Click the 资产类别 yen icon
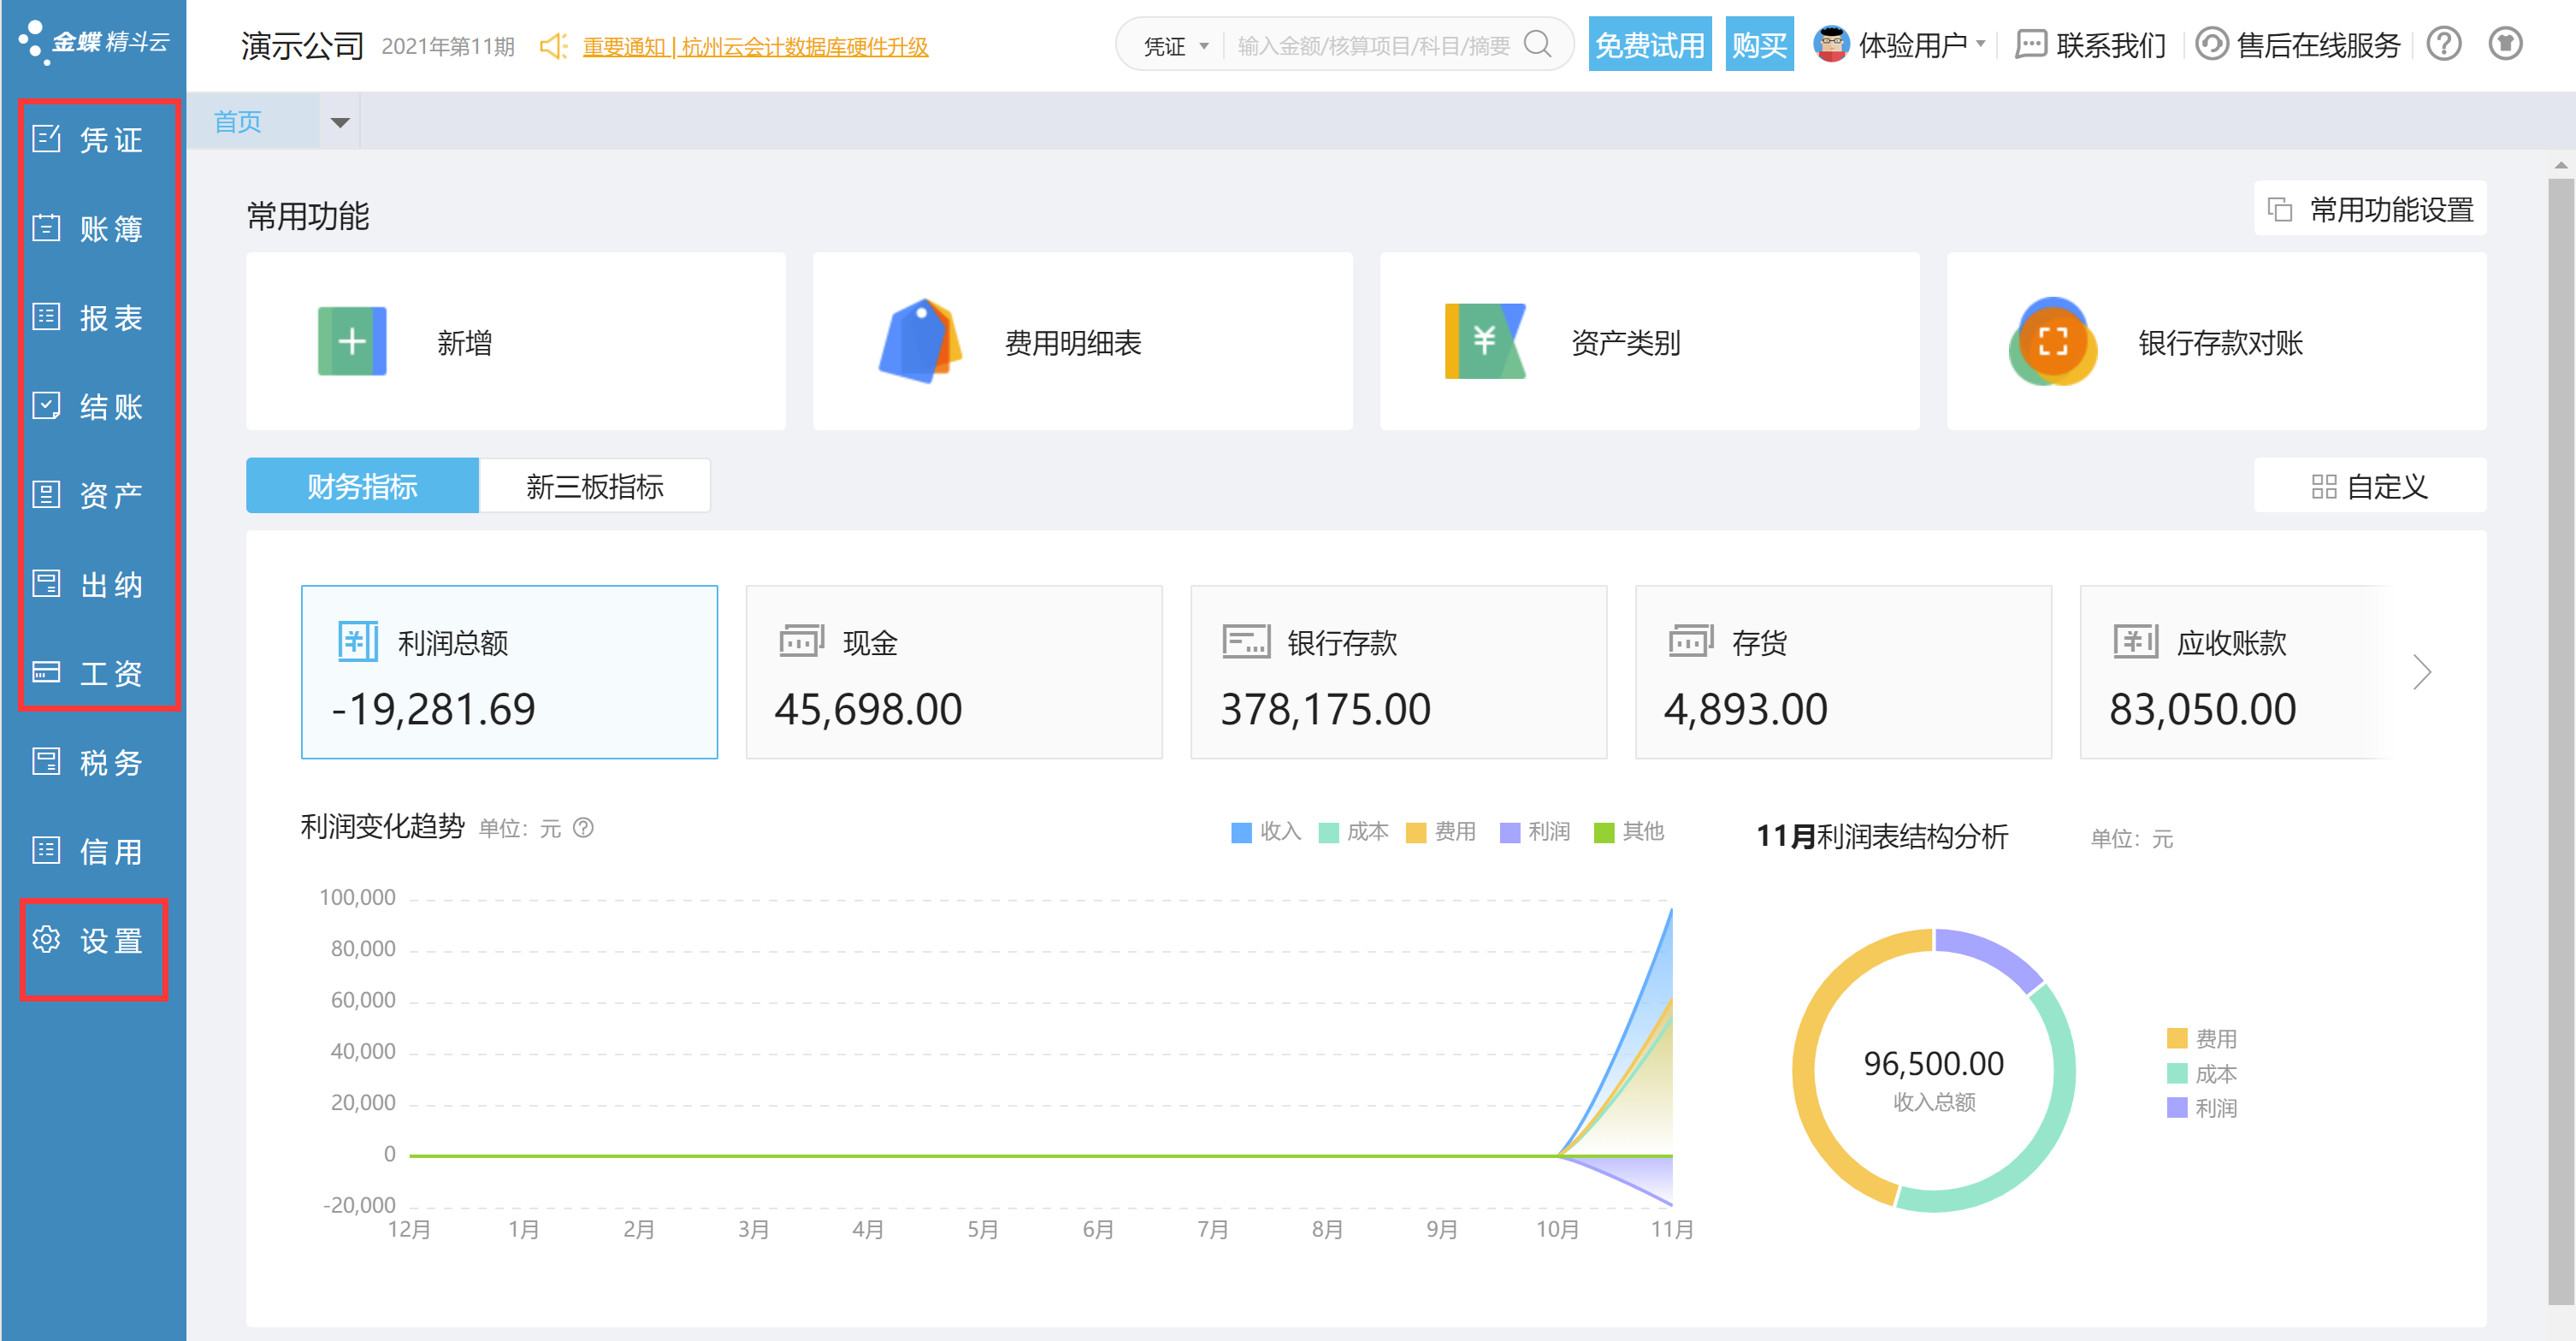The width and height of the screenshot is (2576, 1341). pos(1486,342)
